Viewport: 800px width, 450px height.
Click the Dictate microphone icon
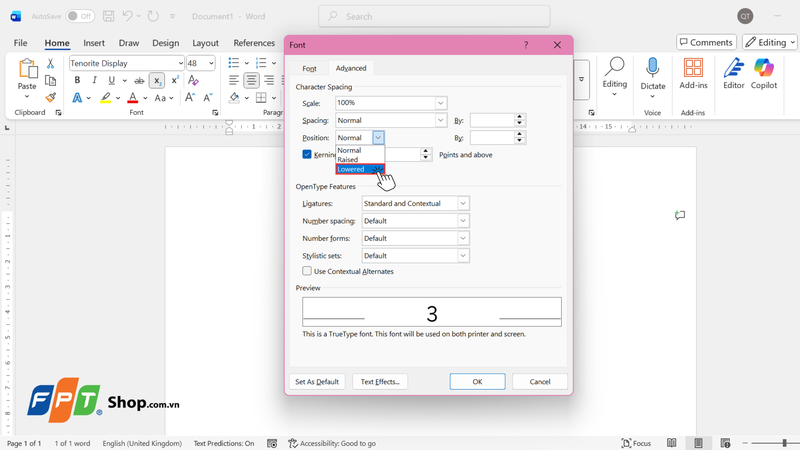click(x=653, y=68)
